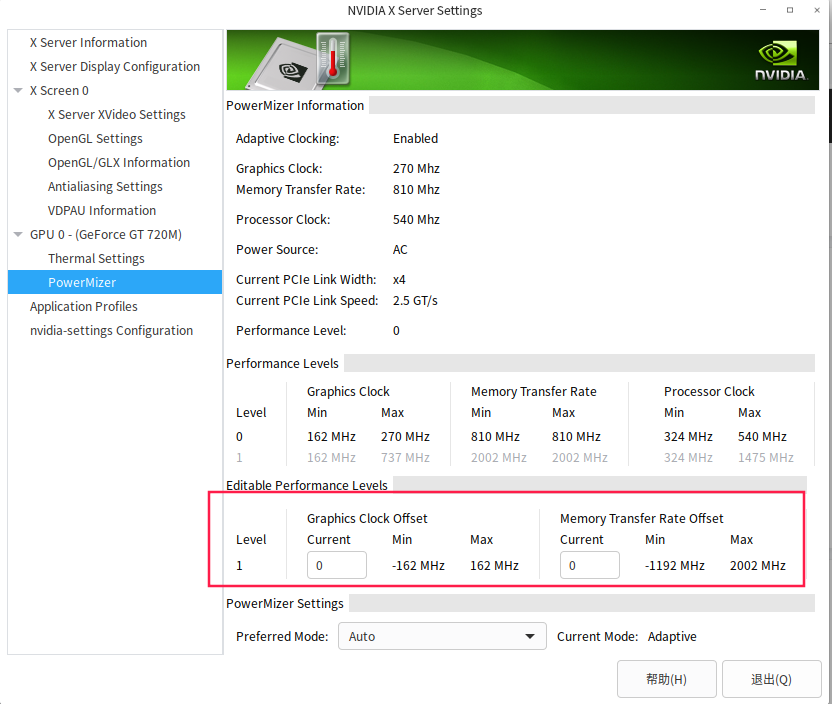This screenshot has width=832, height=704.
Task: Maximize the NVIDIA X Server Settings window
Action: [x=790, y=10]
